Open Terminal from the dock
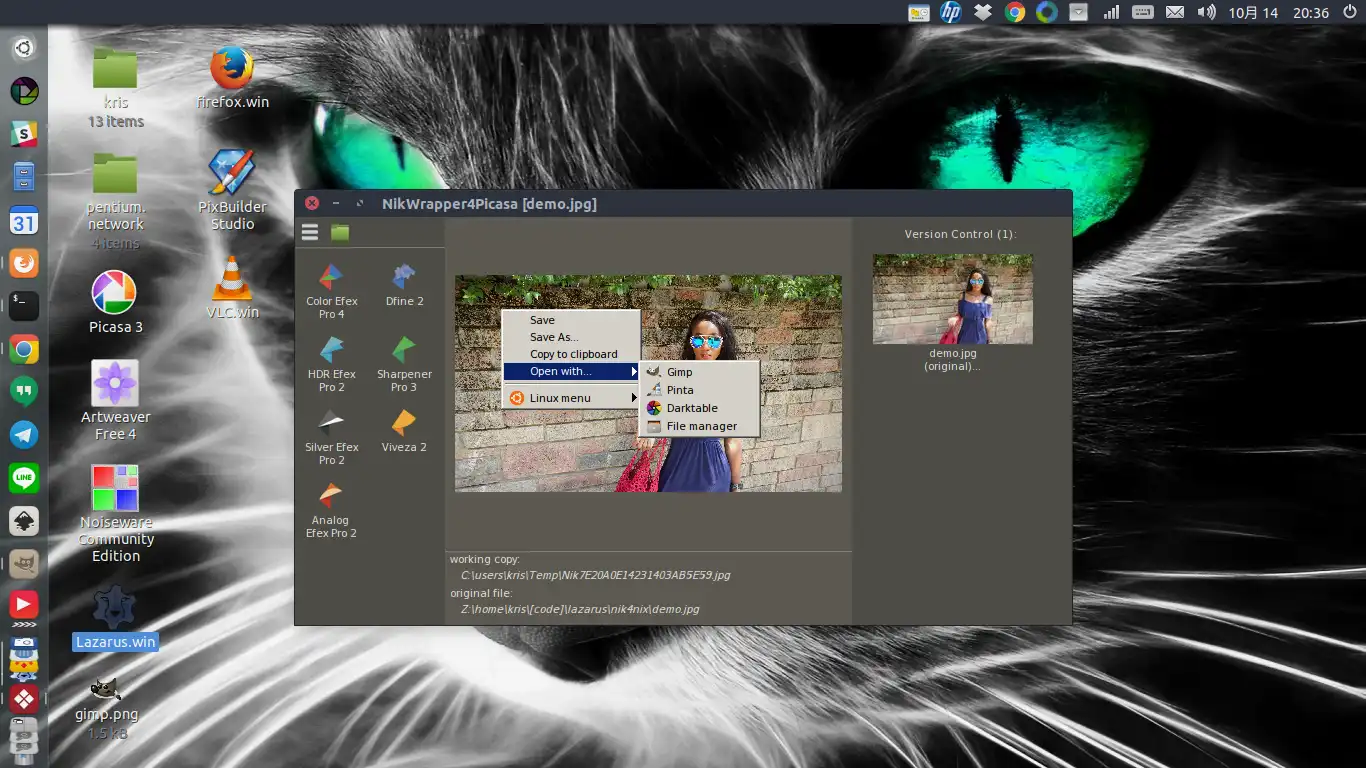The width and height of the screenshot is (1366, 768). click(x=24, y=306)
